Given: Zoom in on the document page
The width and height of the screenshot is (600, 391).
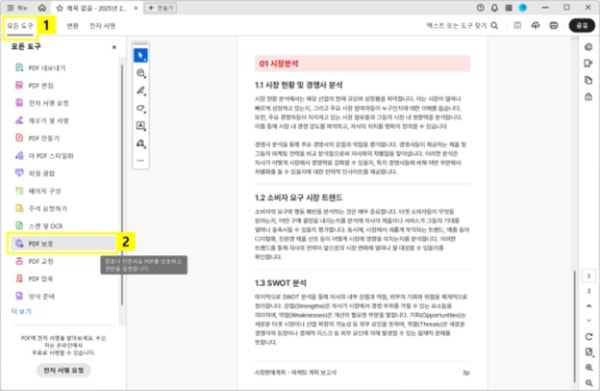Looking at the screenshot, I should tap(589, 368).
